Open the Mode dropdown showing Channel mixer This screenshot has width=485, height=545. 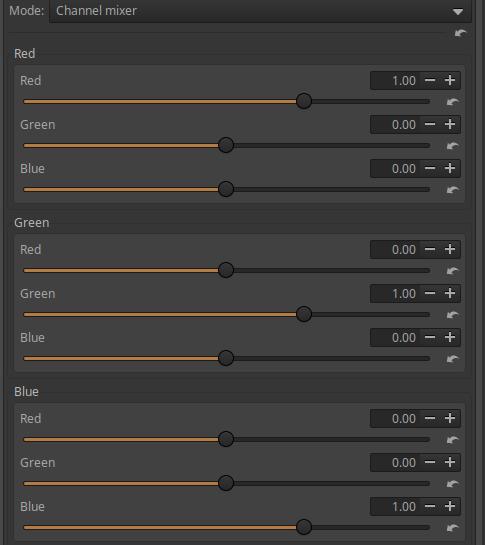pos(260,11)
